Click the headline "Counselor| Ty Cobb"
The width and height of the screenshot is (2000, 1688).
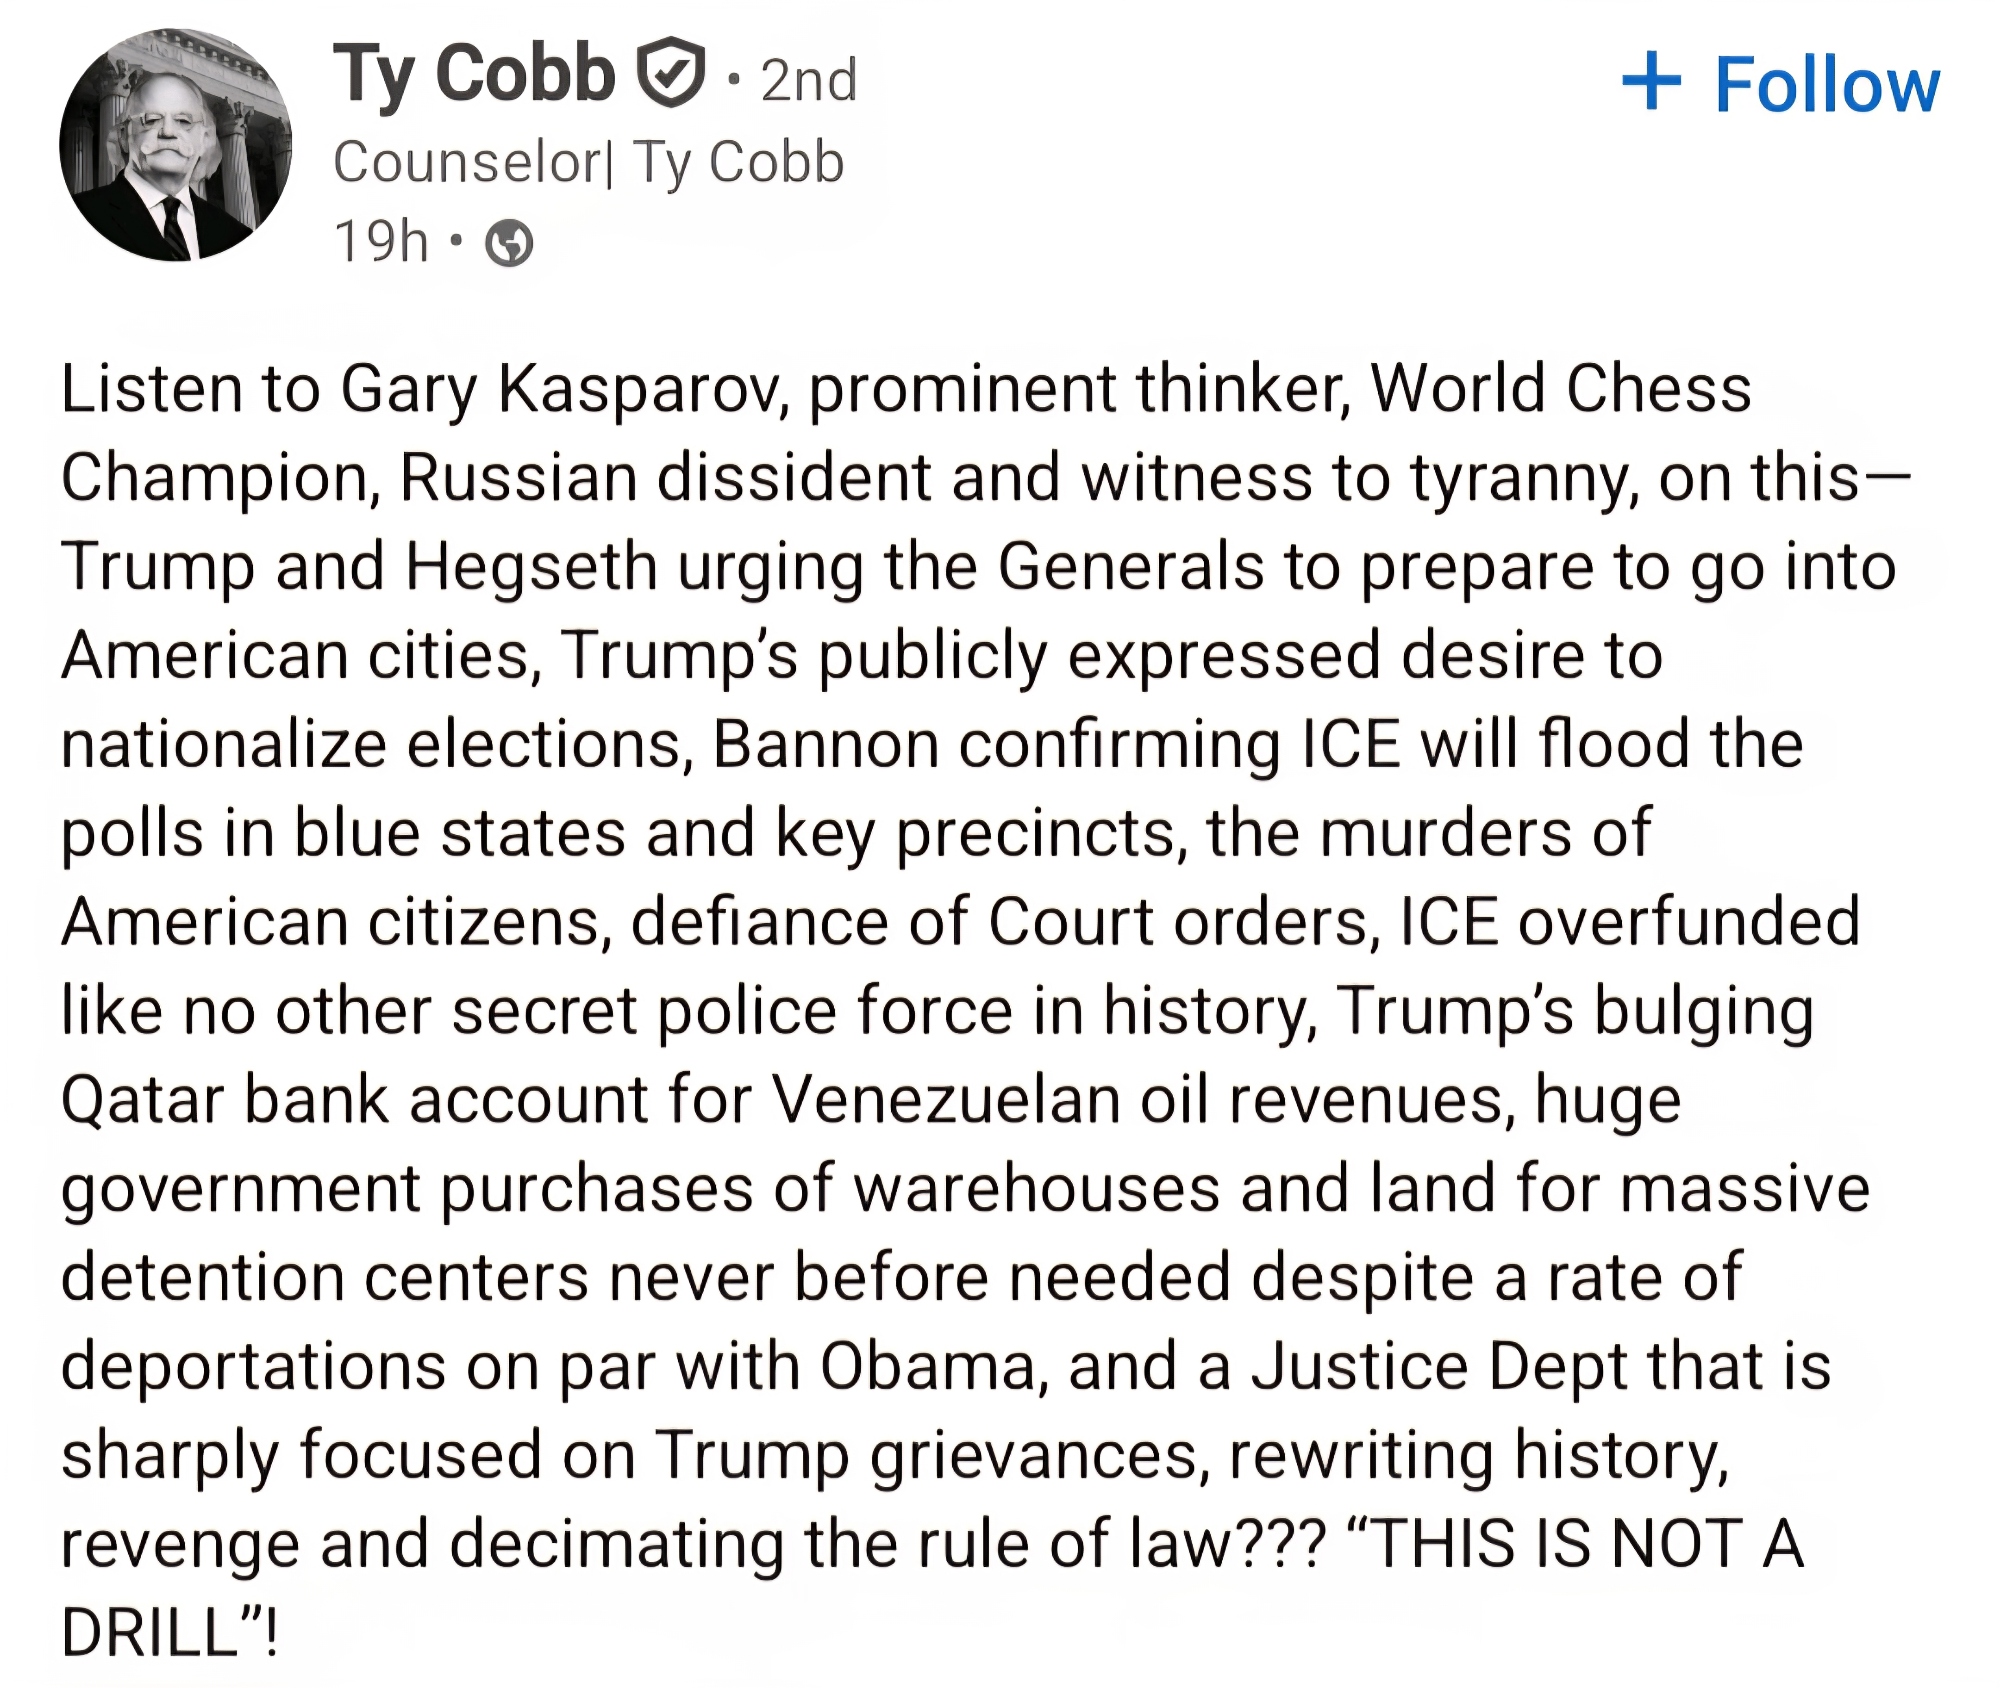[588, 162]
